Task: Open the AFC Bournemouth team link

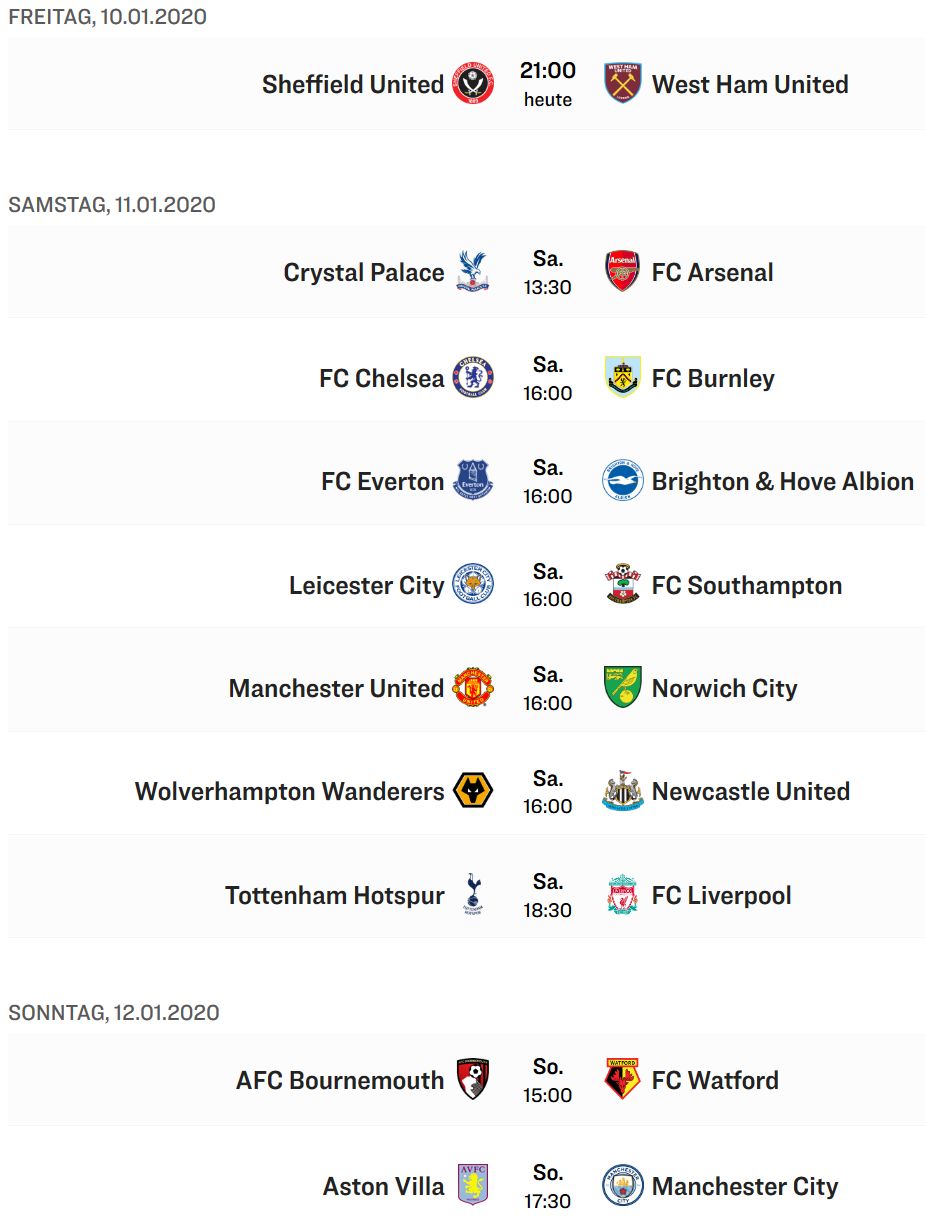Action: click(x=340, y=1080)
